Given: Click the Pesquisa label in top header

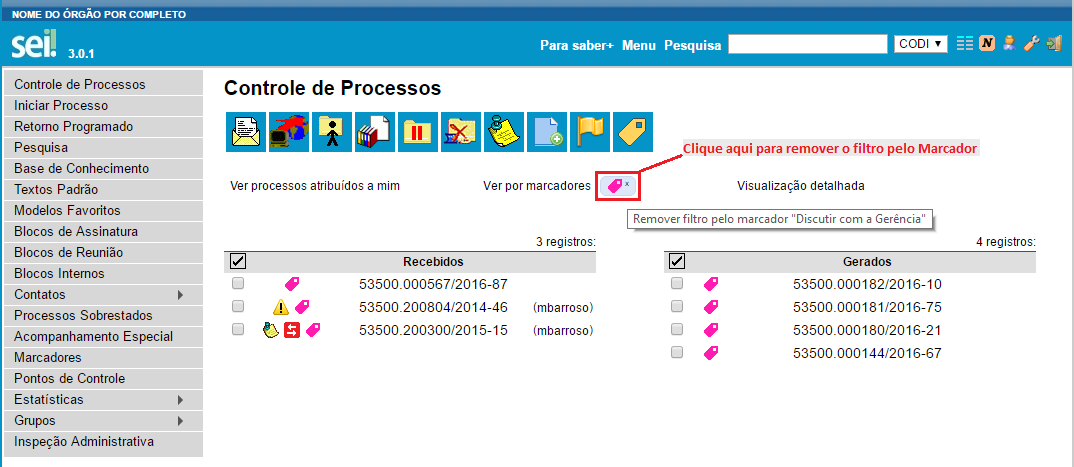Looking at the screenshot, I should click(x=692, y=45).
